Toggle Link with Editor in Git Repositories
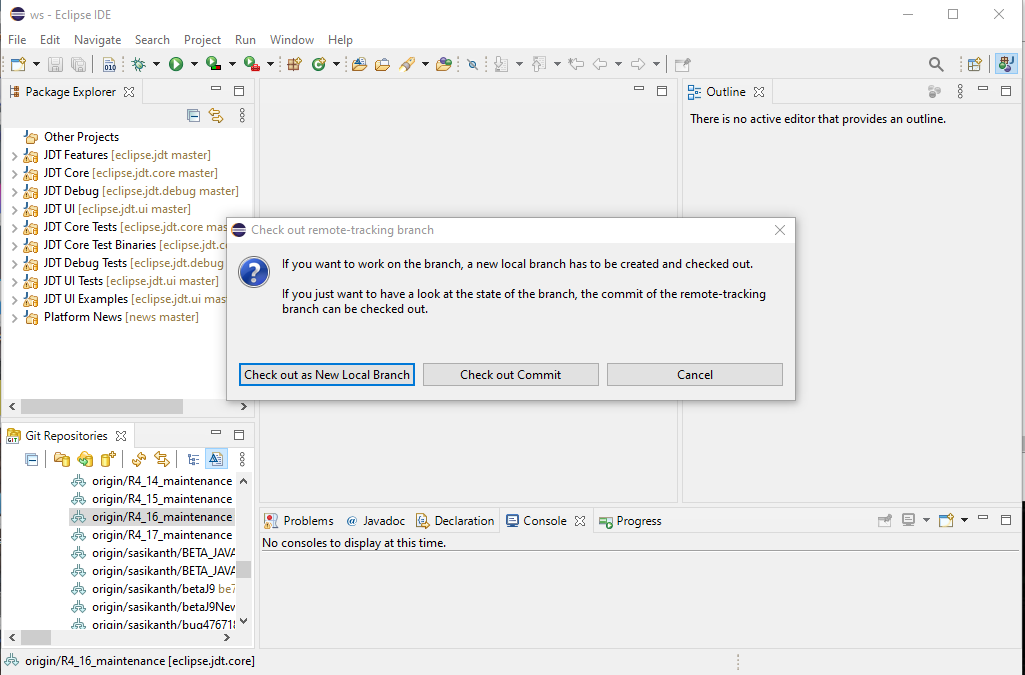 161,459
